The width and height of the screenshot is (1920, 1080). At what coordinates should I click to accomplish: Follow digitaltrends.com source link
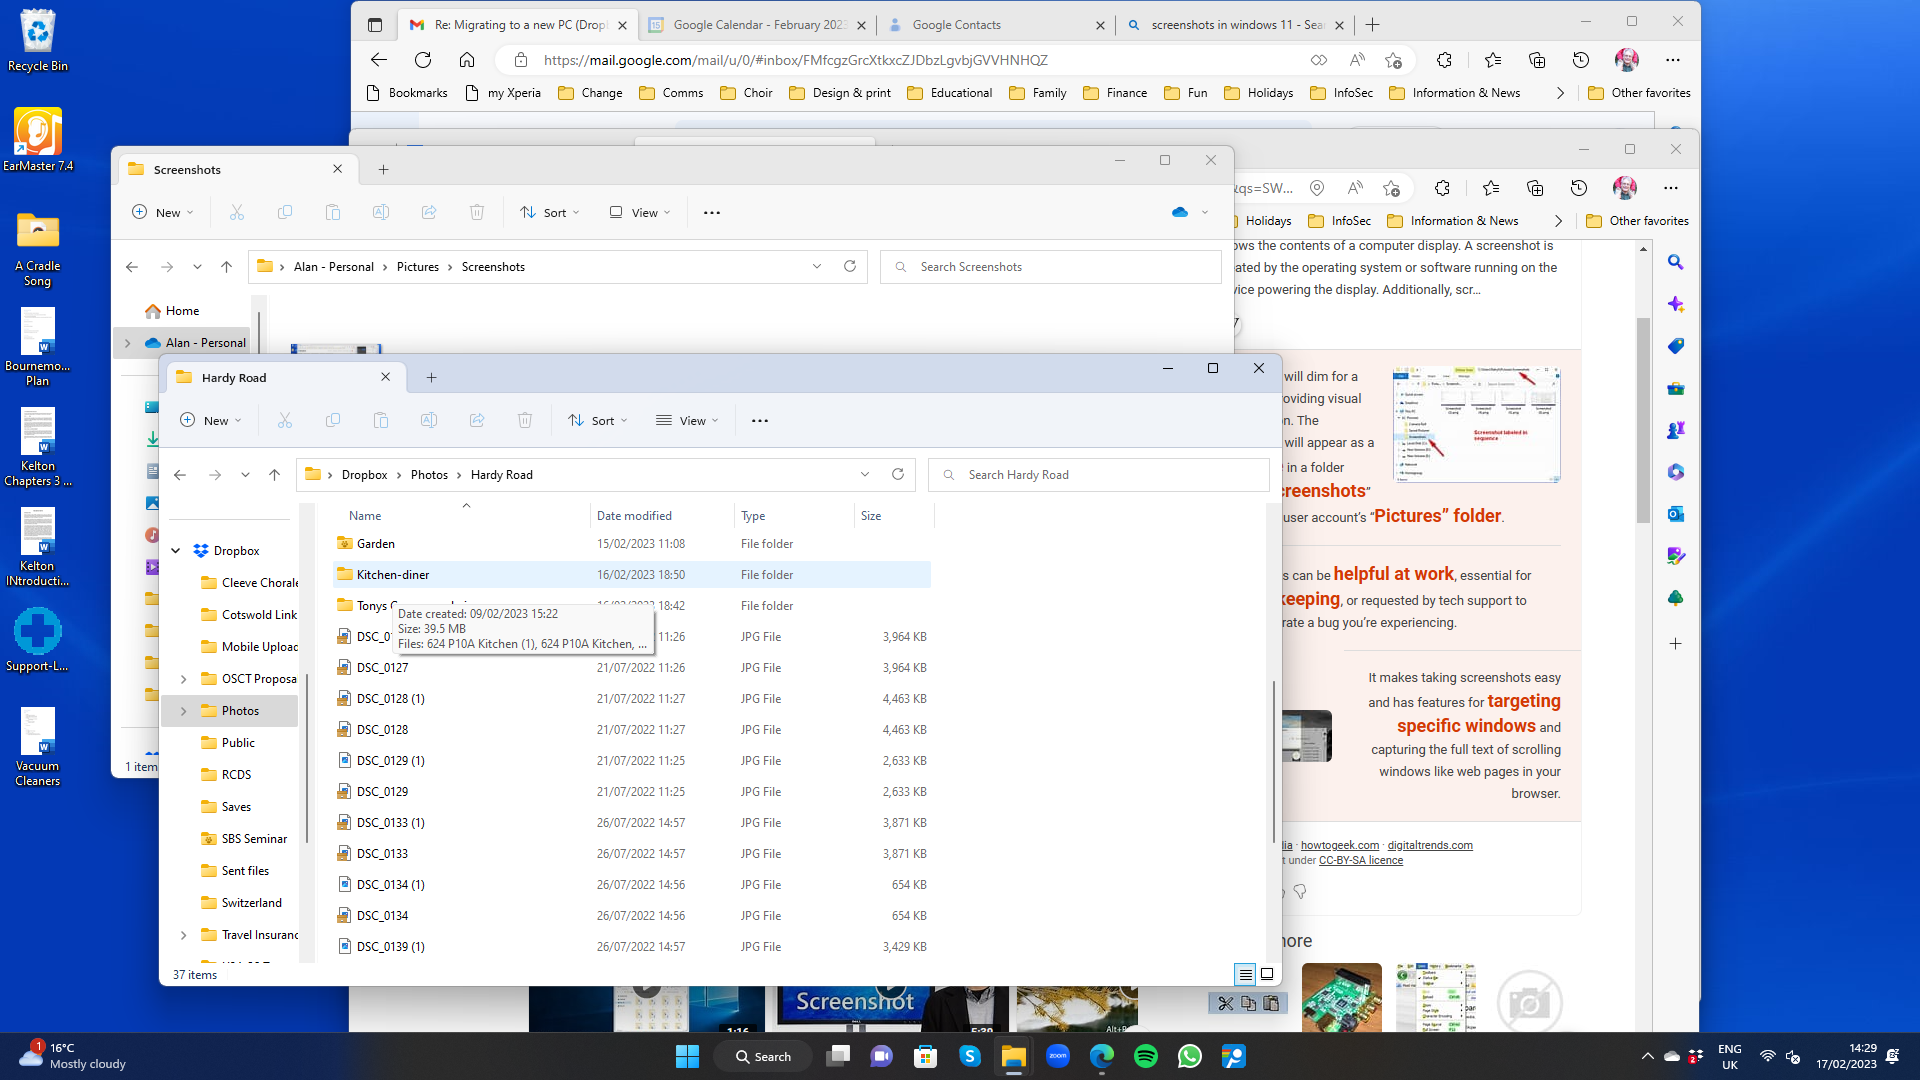pos(1430,845)
